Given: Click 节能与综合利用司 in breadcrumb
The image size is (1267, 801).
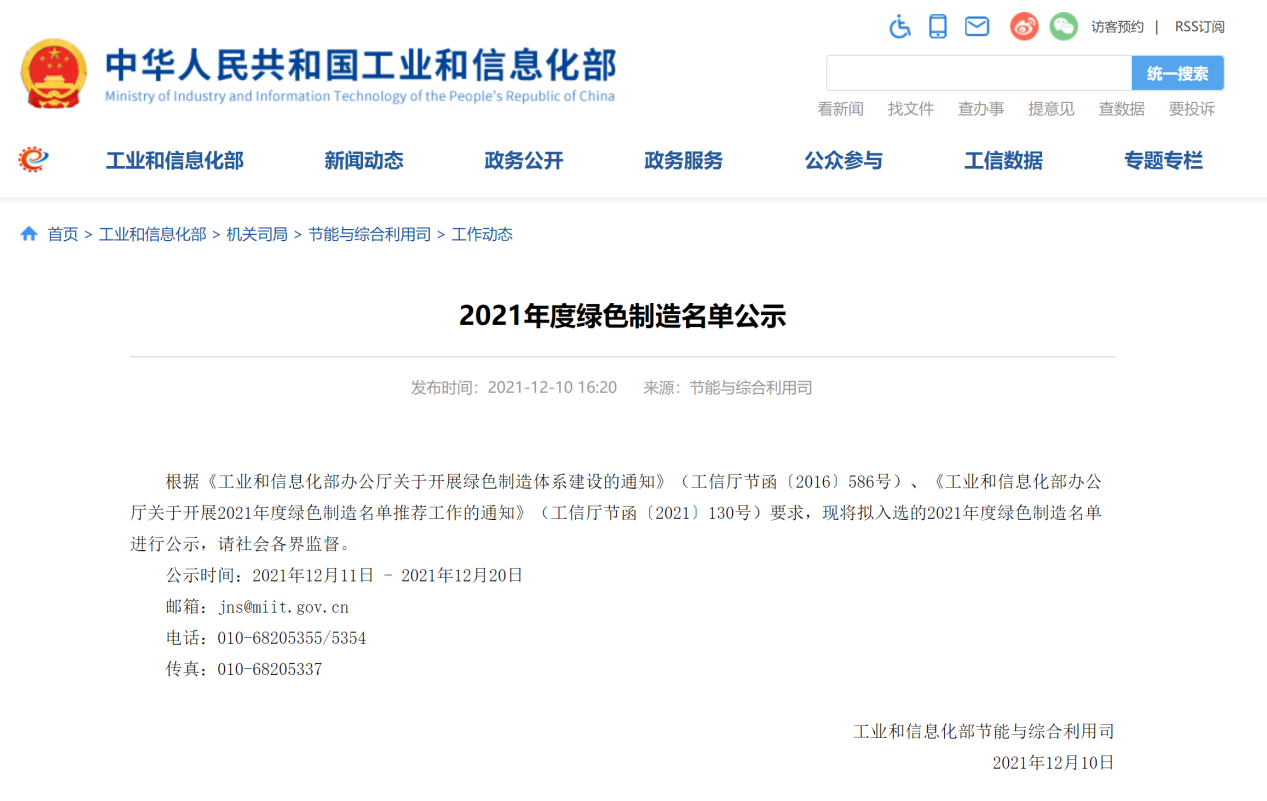Looking at the screenshot, I should click(x=369, y=234).
